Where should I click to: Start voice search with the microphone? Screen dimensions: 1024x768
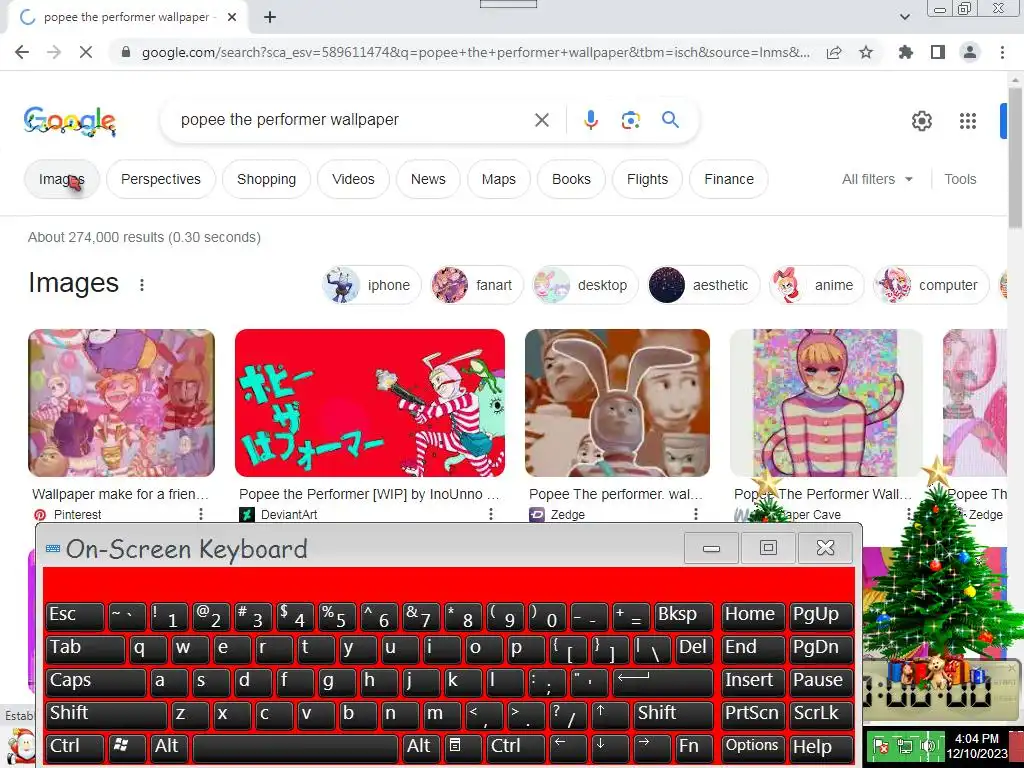pyautogui.click(x=591, y=120)
